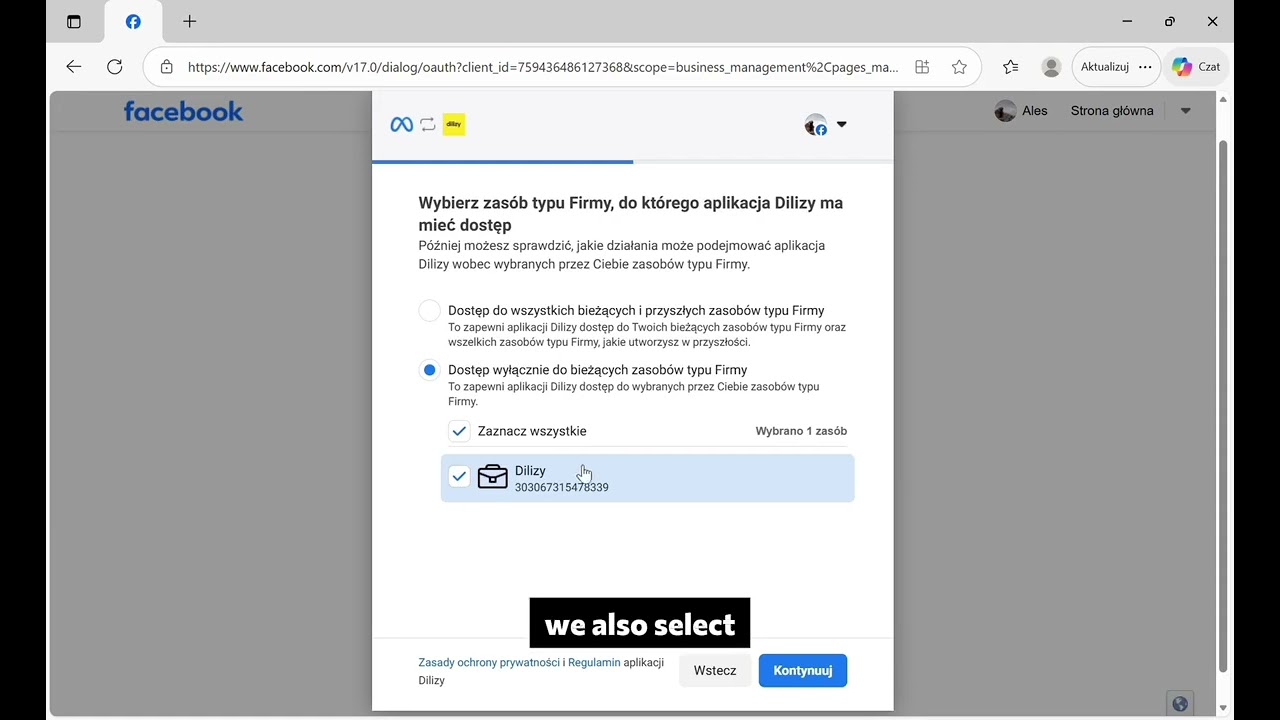Screen dimensions: 1280x720
Task: Click the scrollbar up arrow
Action: point(1222,100)
